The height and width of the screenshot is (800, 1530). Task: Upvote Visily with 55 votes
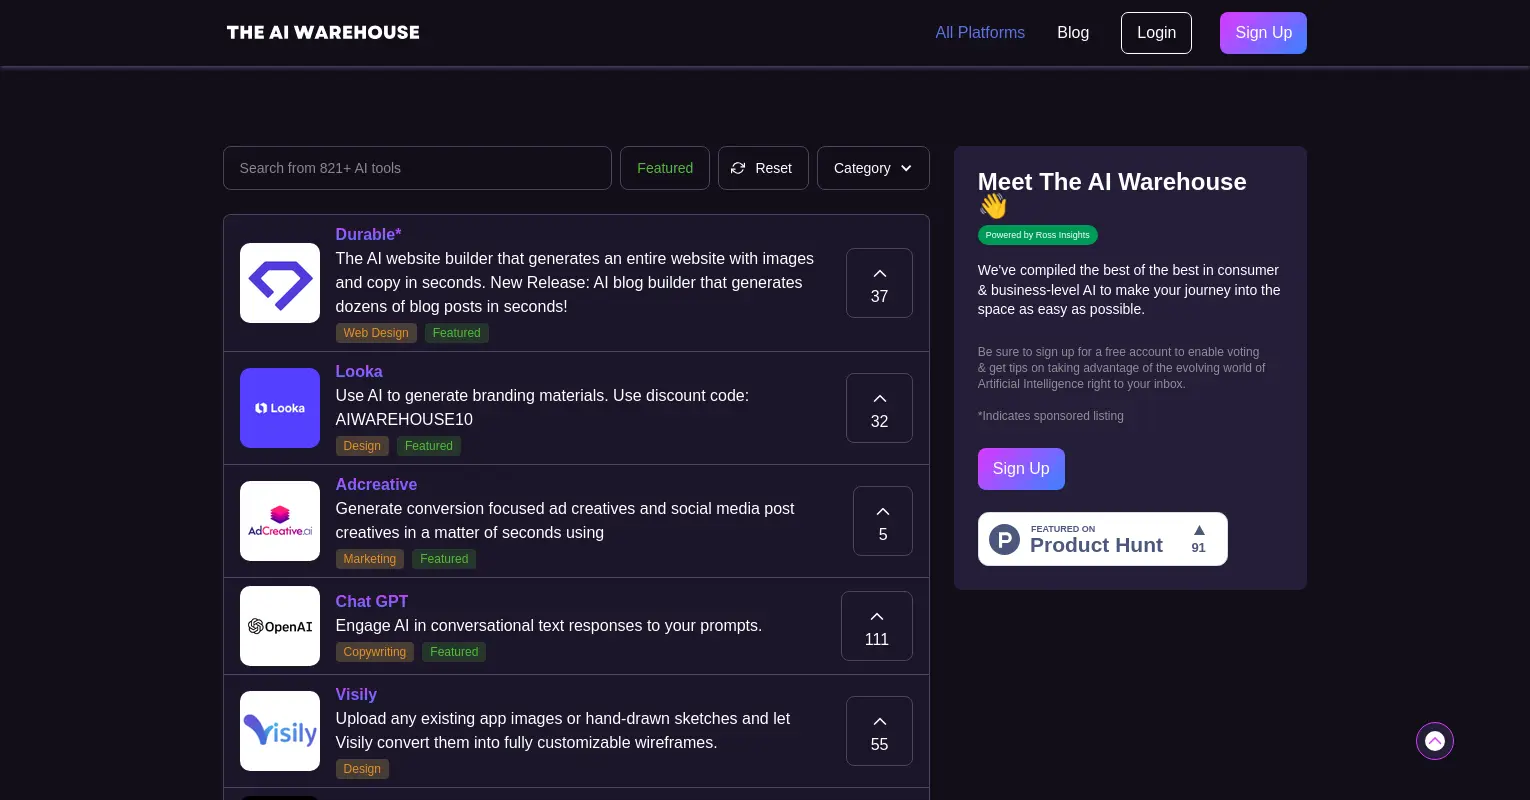click(x=879, y=731)
